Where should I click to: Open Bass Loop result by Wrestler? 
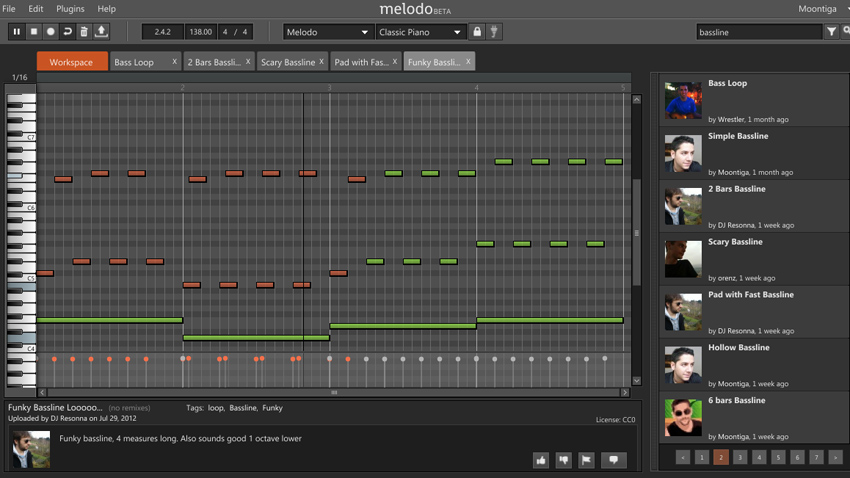(754, 100)
